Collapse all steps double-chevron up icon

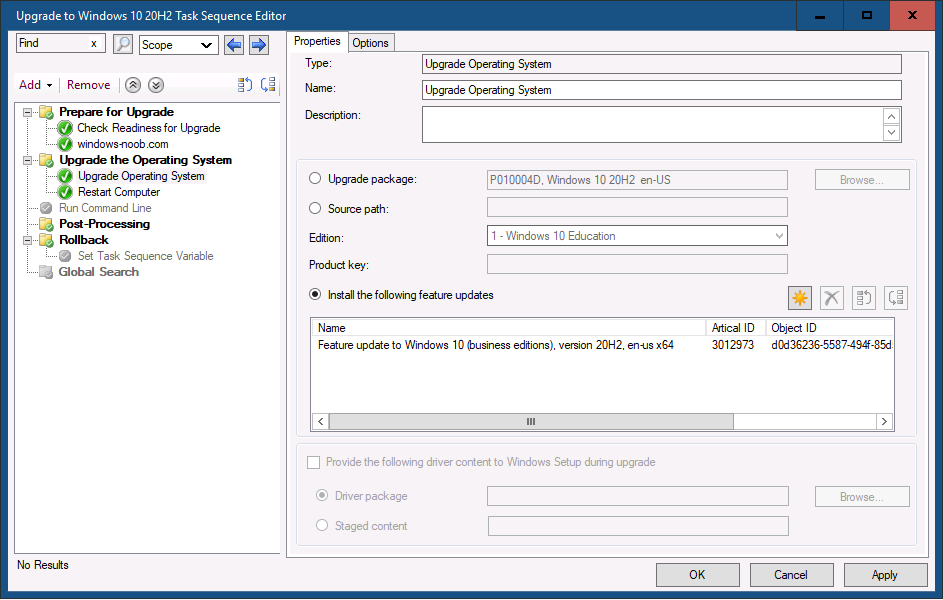coord(133,85)
